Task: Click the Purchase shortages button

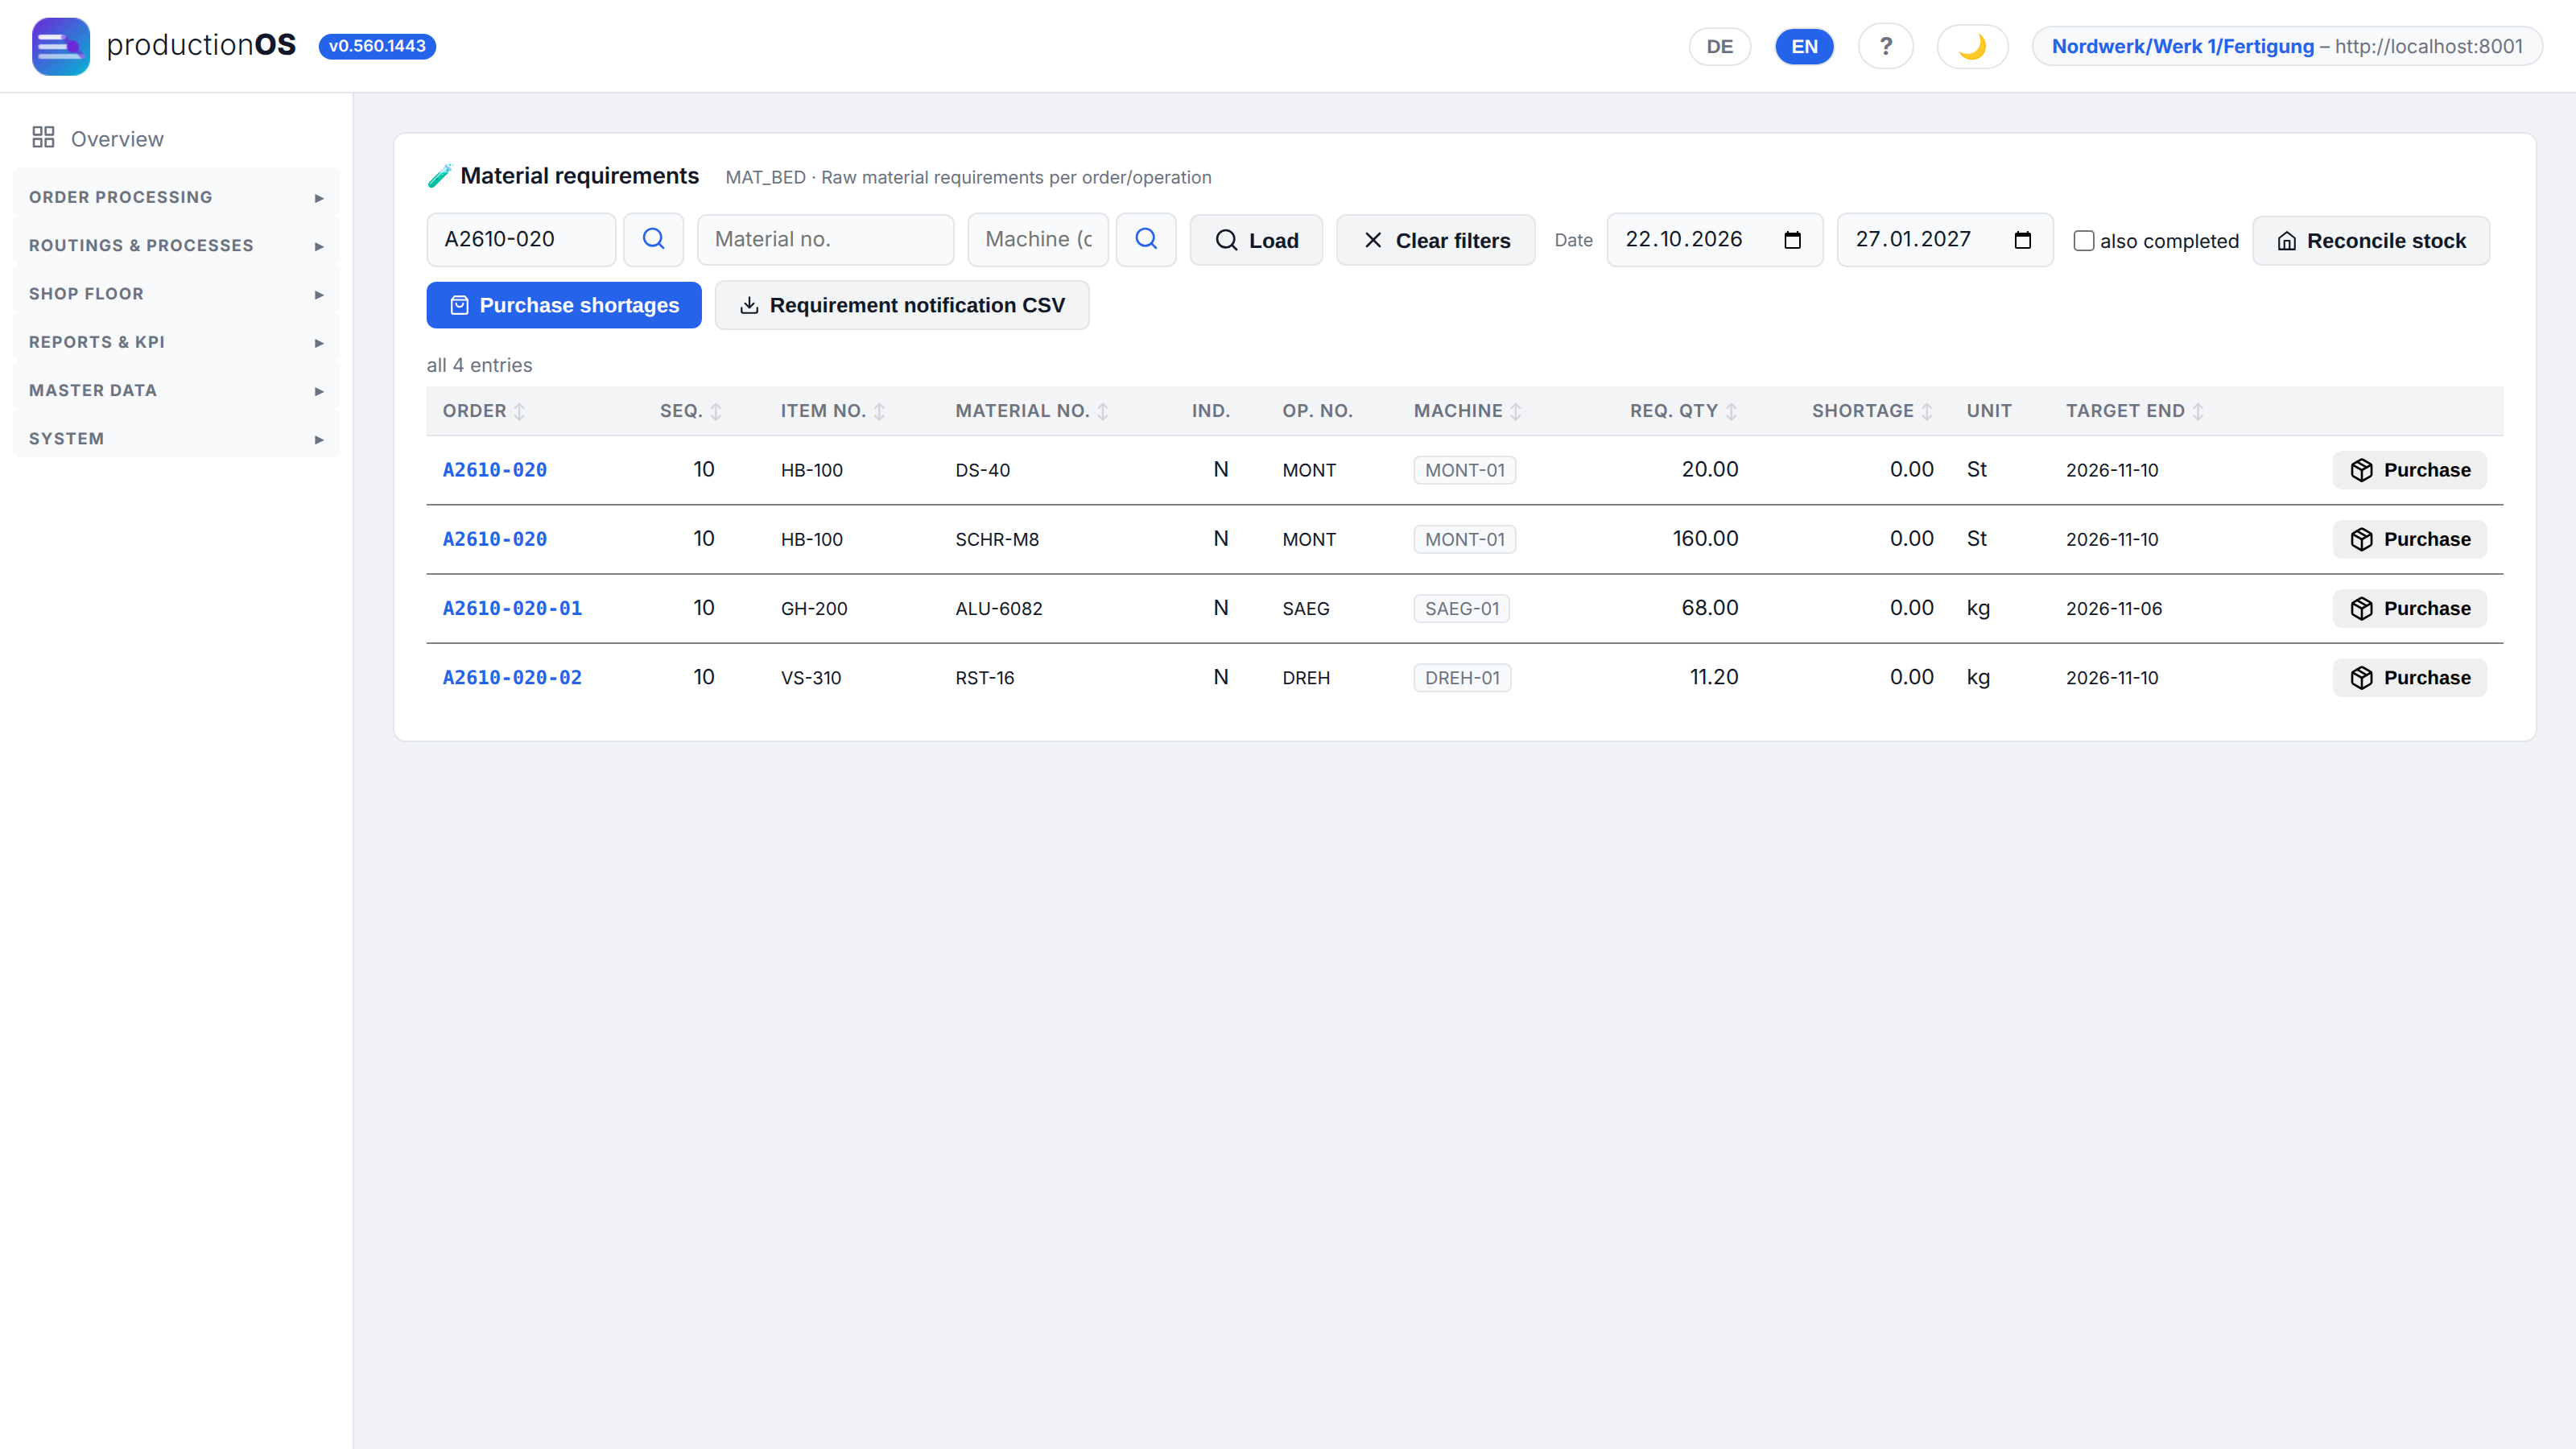Action: [x=564, y=305]
